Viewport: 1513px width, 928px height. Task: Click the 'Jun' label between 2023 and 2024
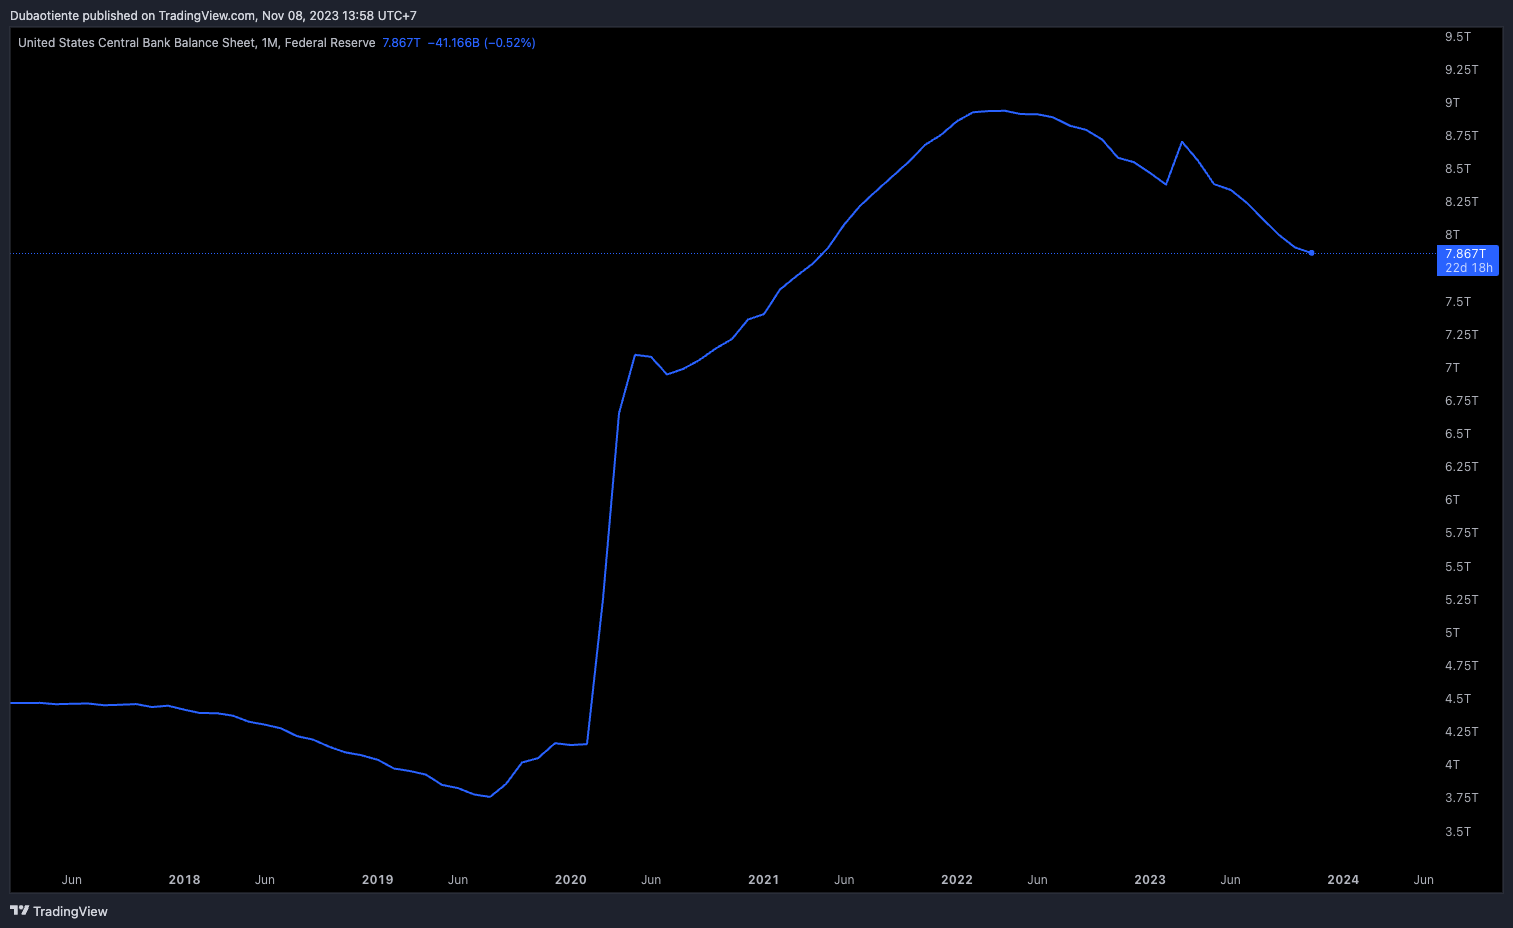[1230, 880]
